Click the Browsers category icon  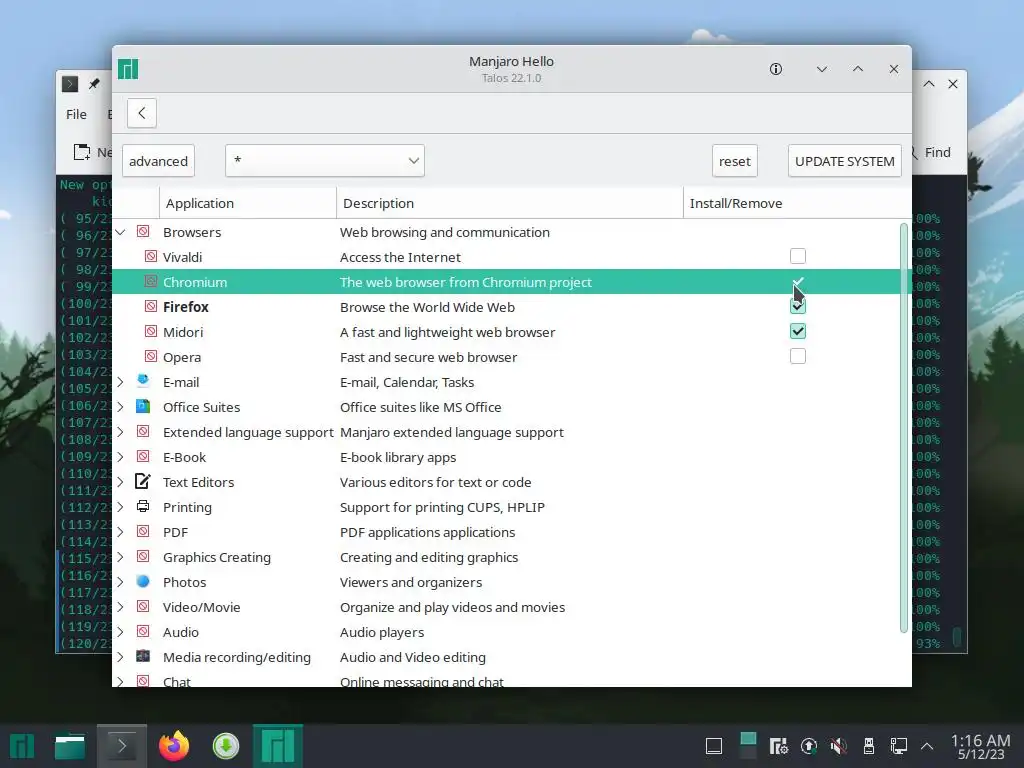click(143, 231)
